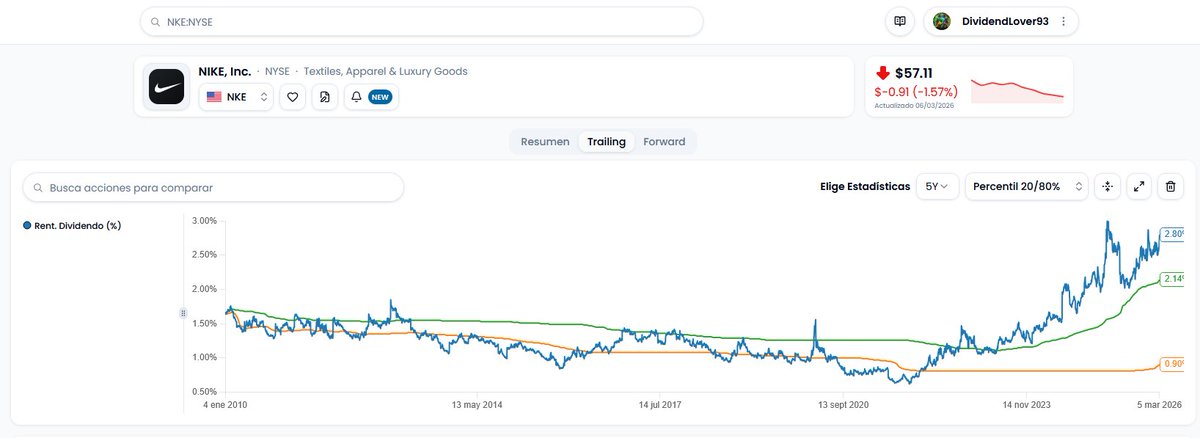1200x438 pixels.
Task: Click the 2.80% blue value label
Action: coord(1171,233)
